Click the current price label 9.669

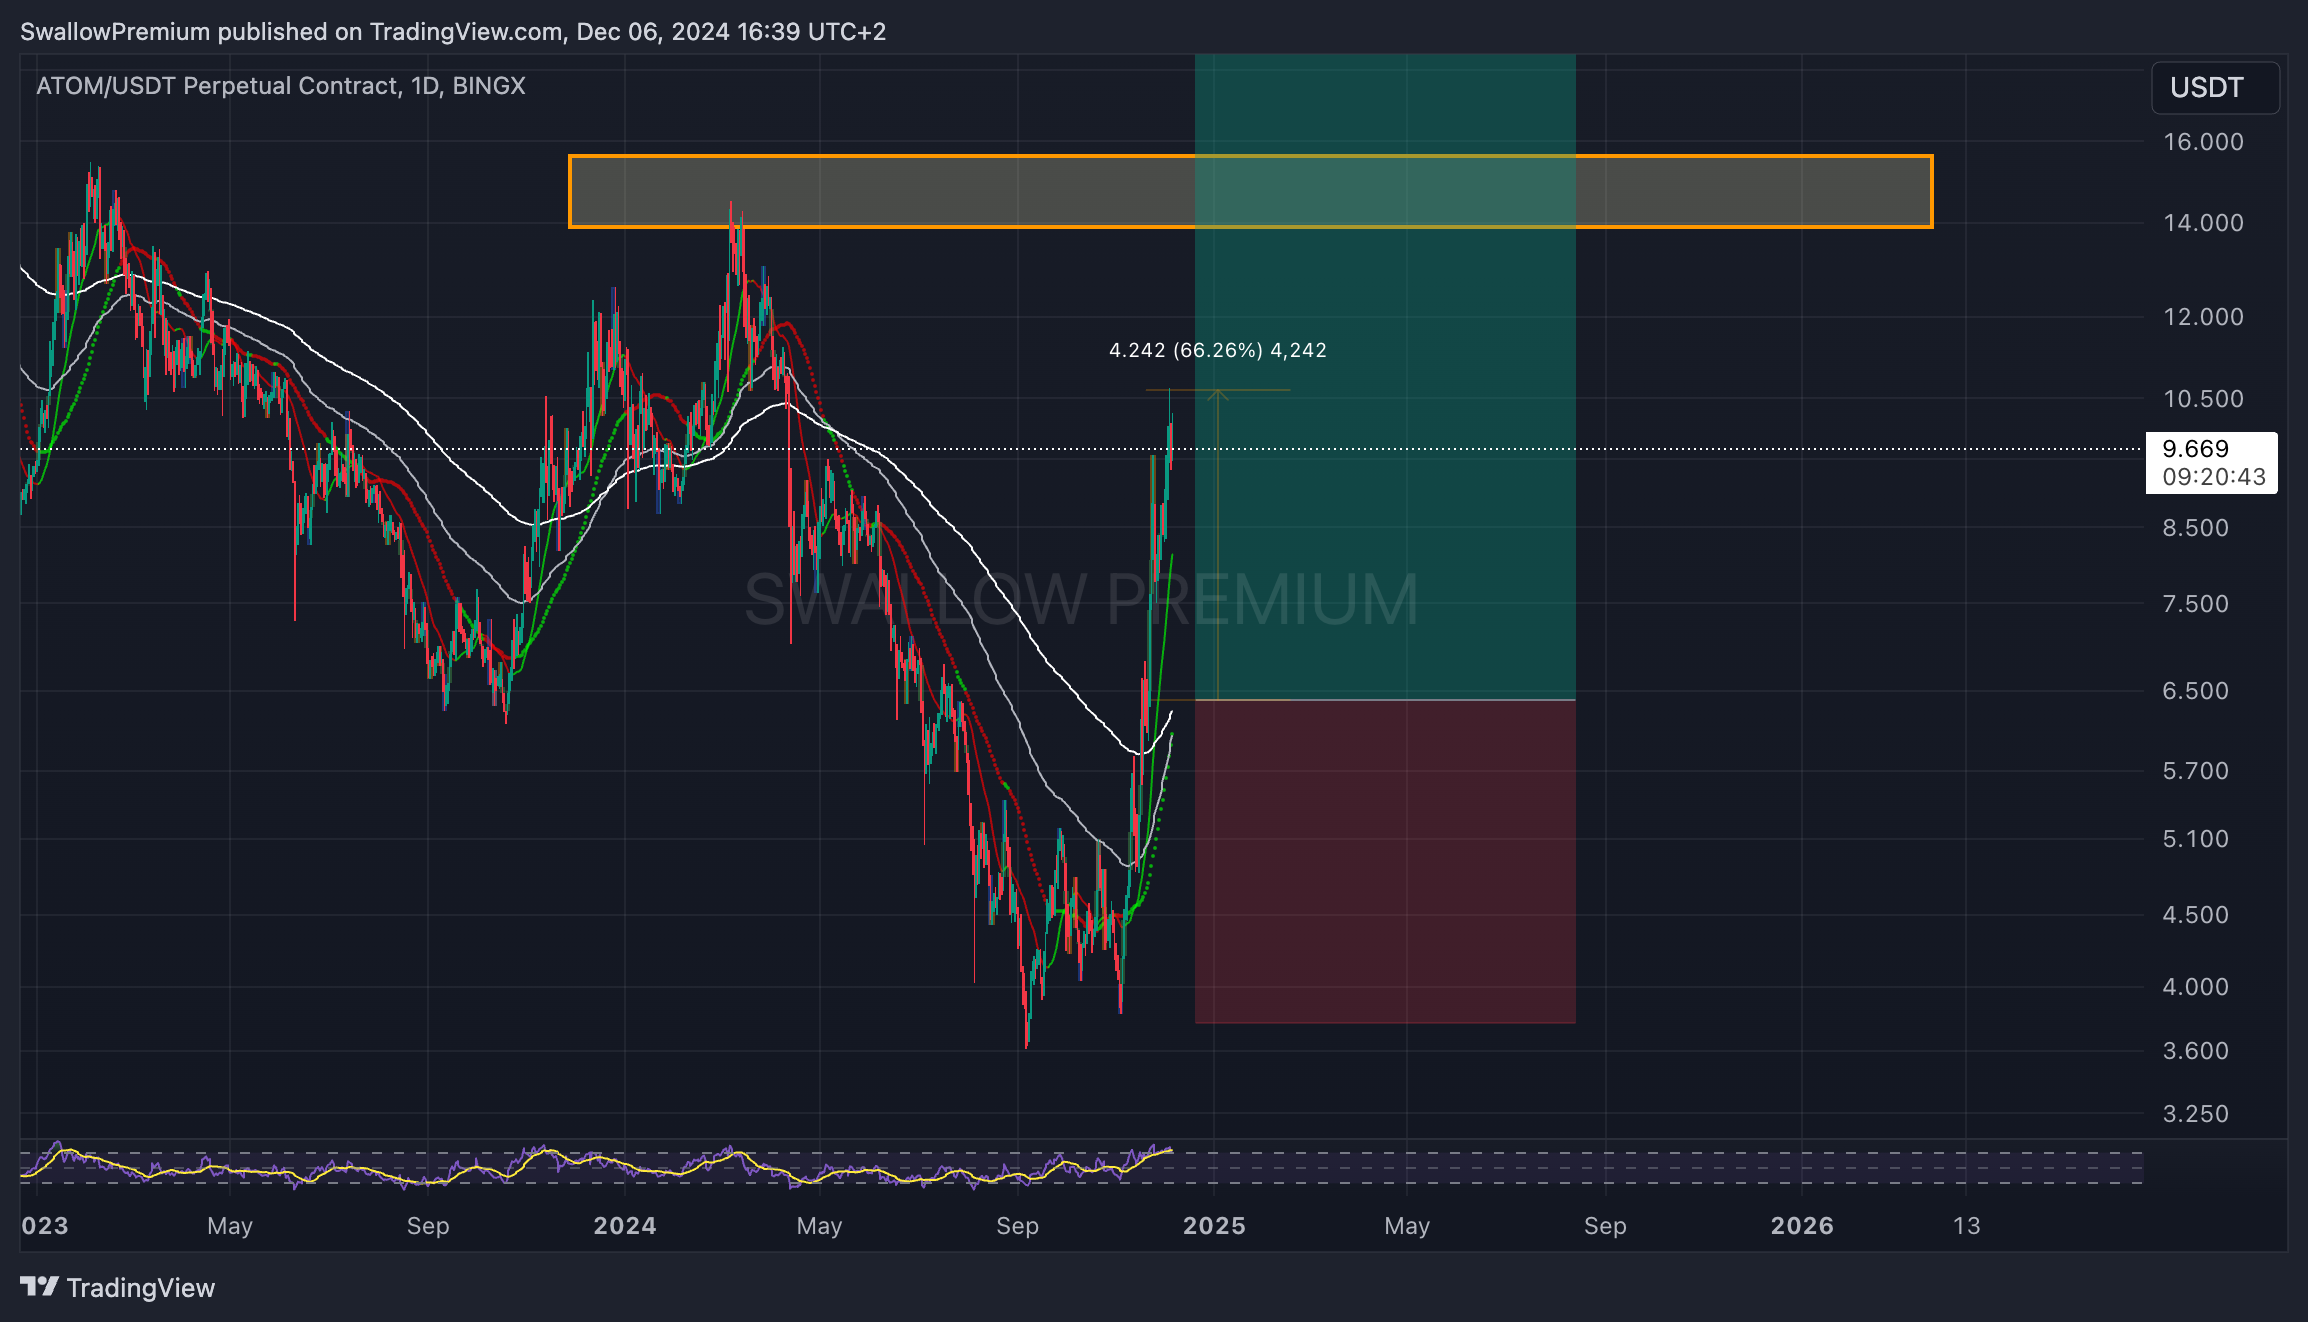point(2195,449)
